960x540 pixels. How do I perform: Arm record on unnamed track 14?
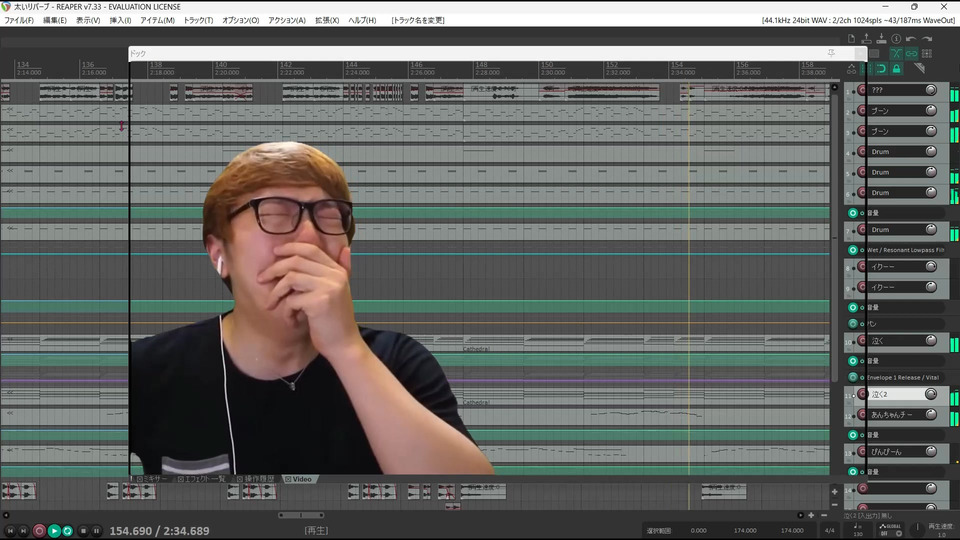pos(862,488)
